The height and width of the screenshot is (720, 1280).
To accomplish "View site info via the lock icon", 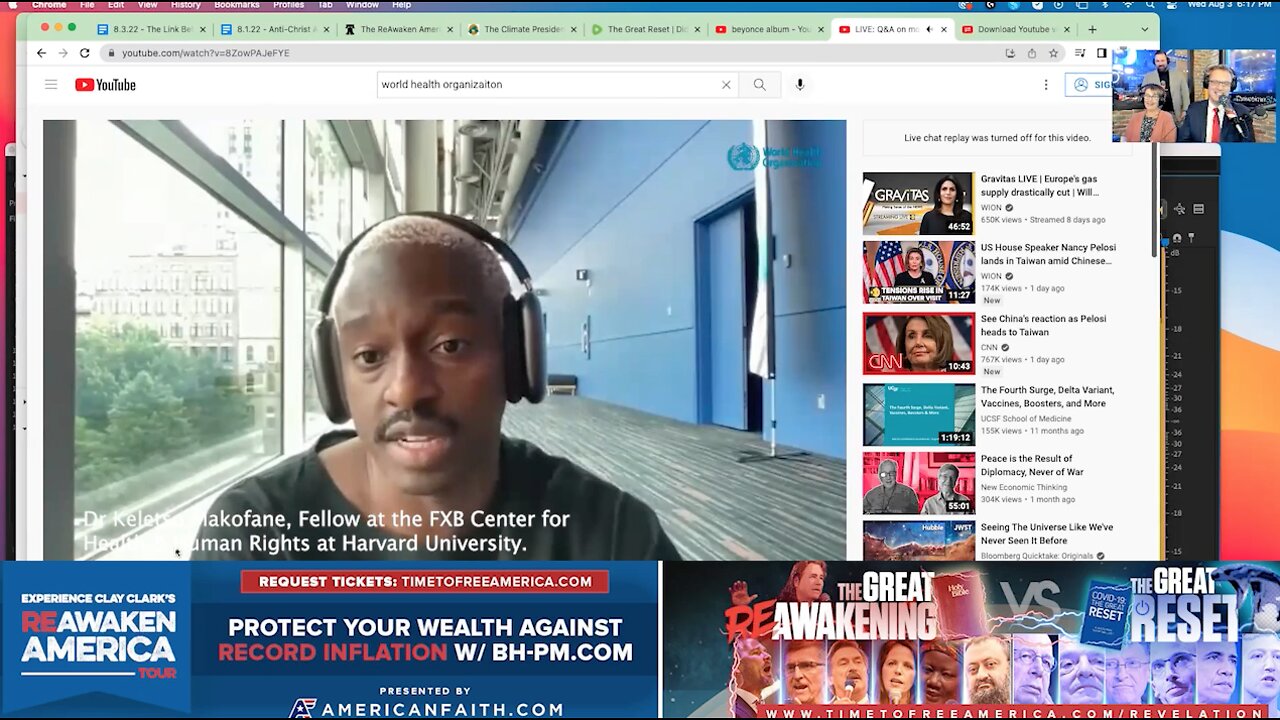I will click(x=111, y=53).
